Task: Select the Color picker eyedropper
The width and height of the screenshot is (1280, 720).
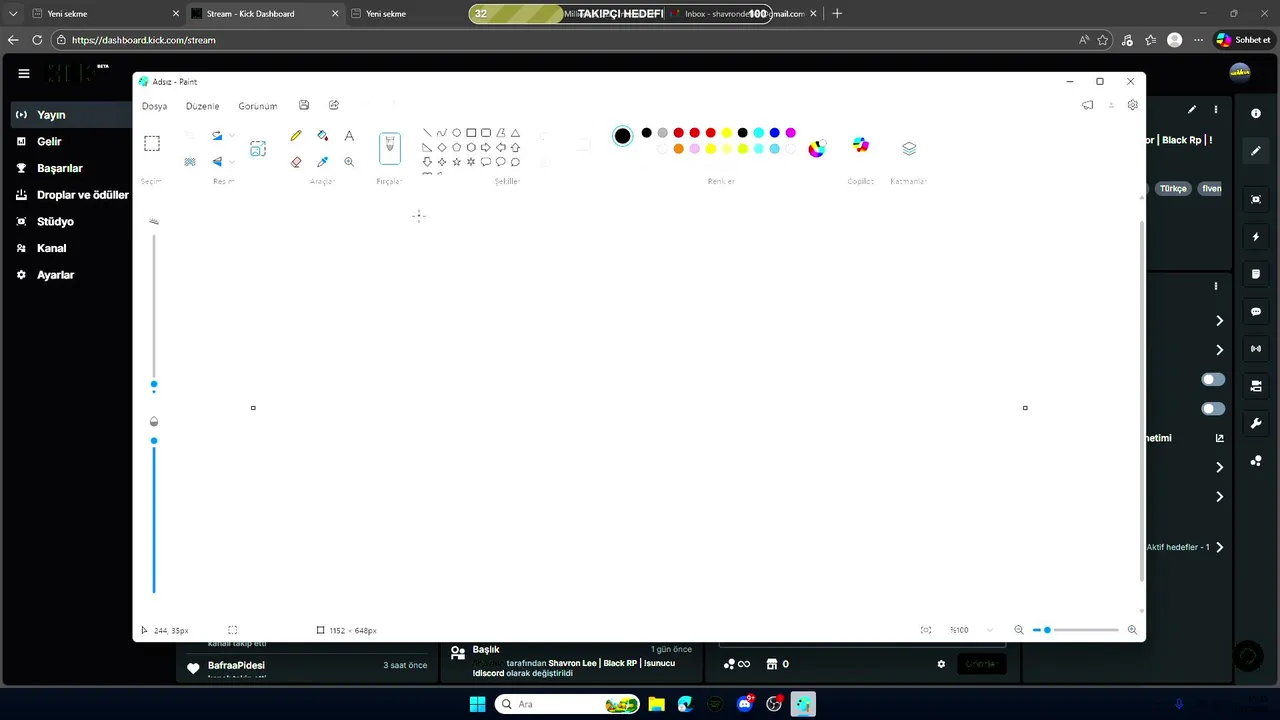Action: pyautogui.click(x=322, y=162)
